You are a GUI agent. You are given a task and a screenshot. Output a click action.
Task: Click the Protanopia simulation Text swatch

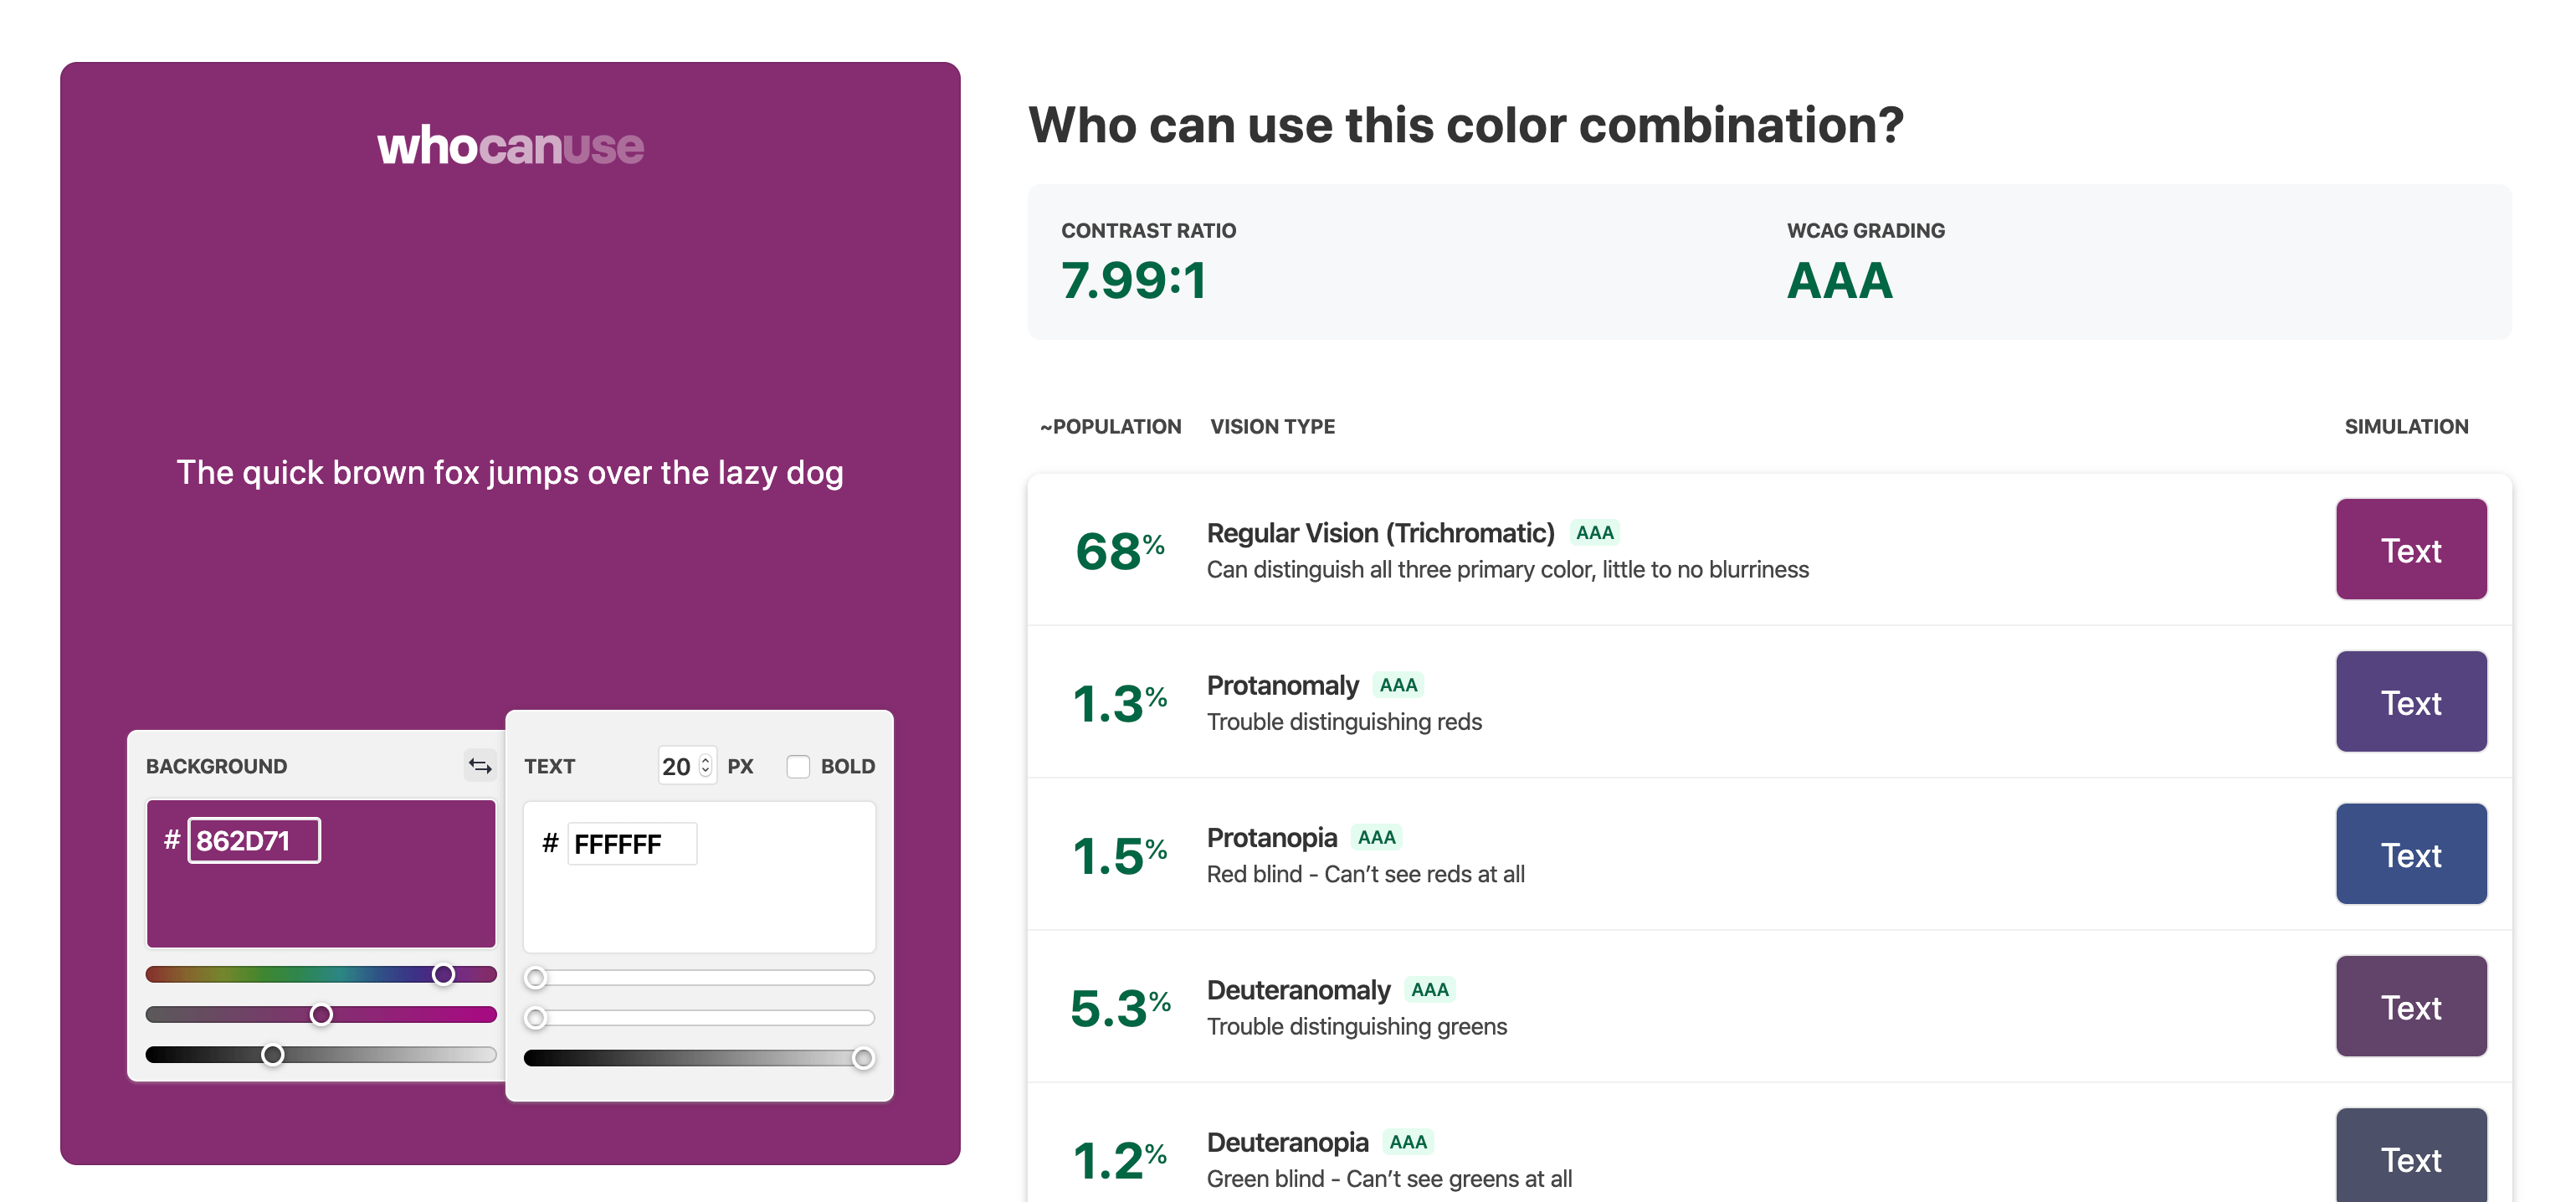2410,854
